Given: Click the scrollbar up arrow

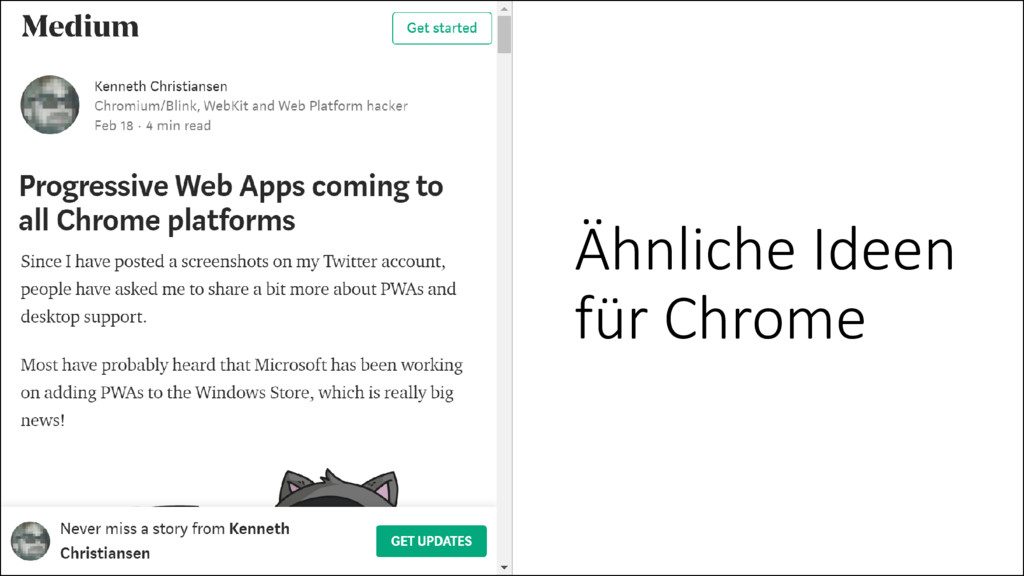Looking at the screenshot, I should pos(504,9).
